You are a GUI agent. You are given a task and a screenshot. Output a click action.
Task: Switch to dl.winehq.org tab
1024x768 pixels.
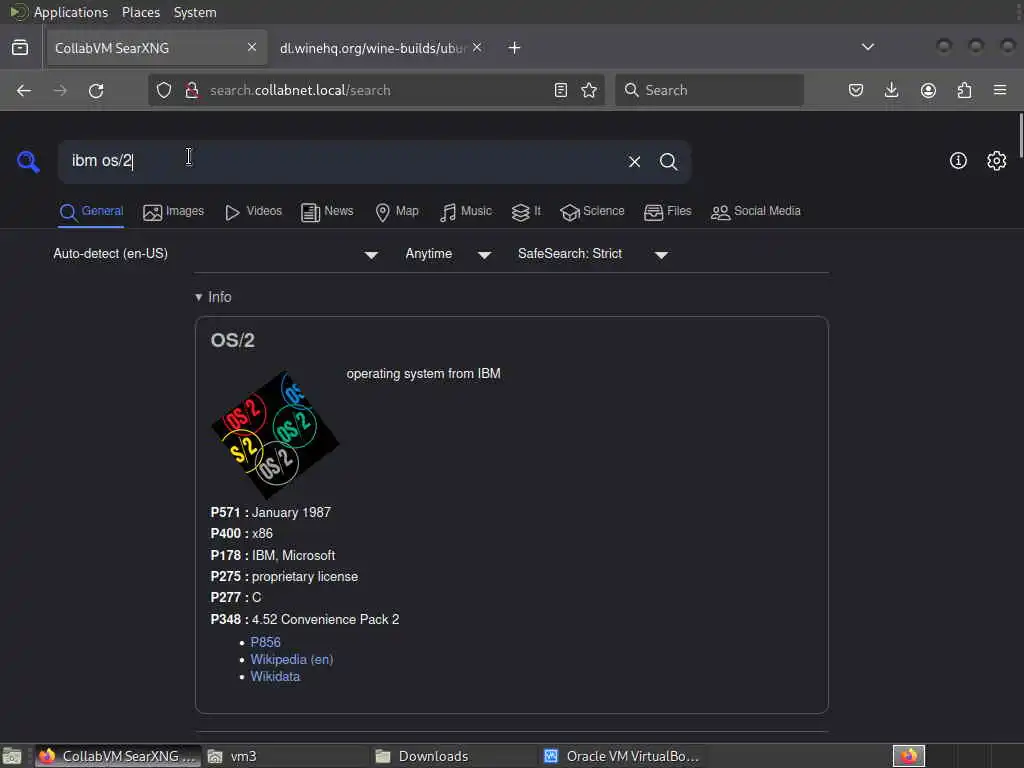374,48
